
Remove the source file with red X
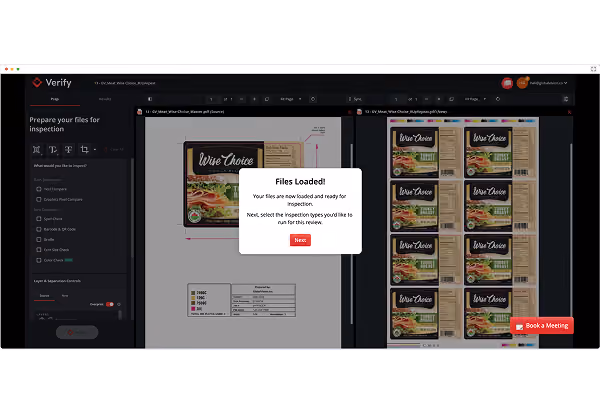(x=349, y=112)
